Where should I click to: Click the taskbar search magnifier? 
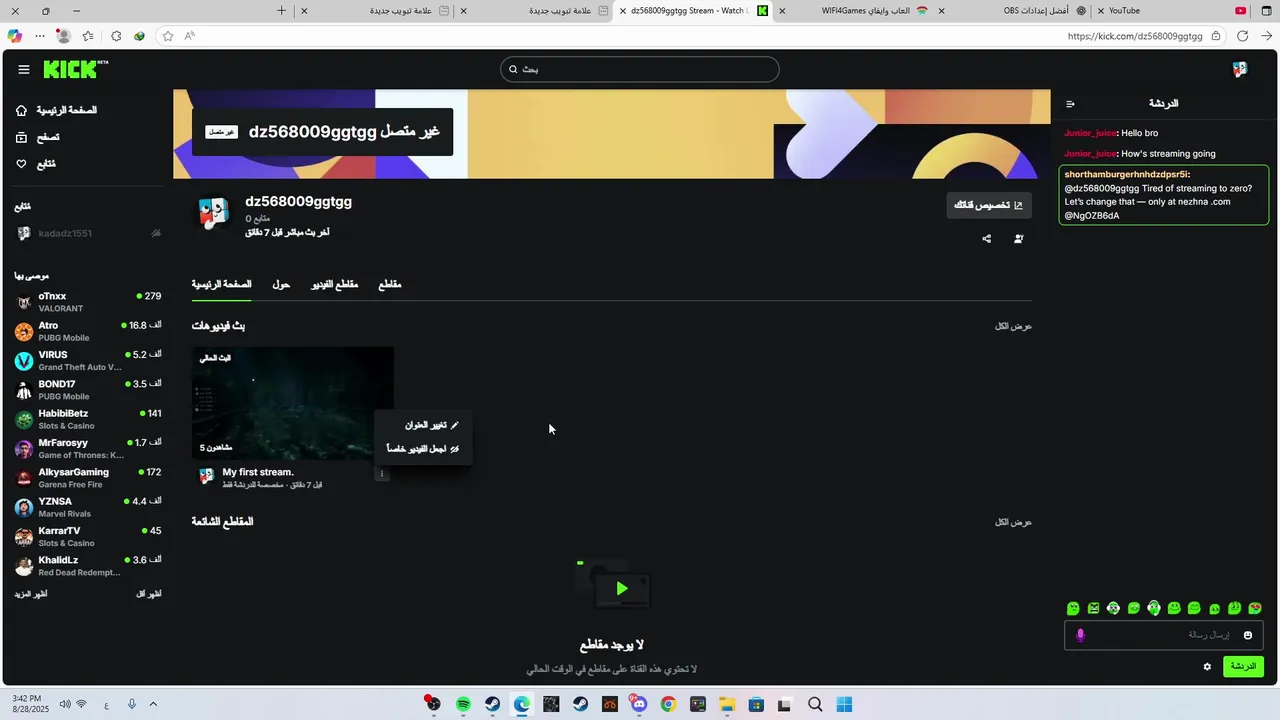(x=815, y=704)
